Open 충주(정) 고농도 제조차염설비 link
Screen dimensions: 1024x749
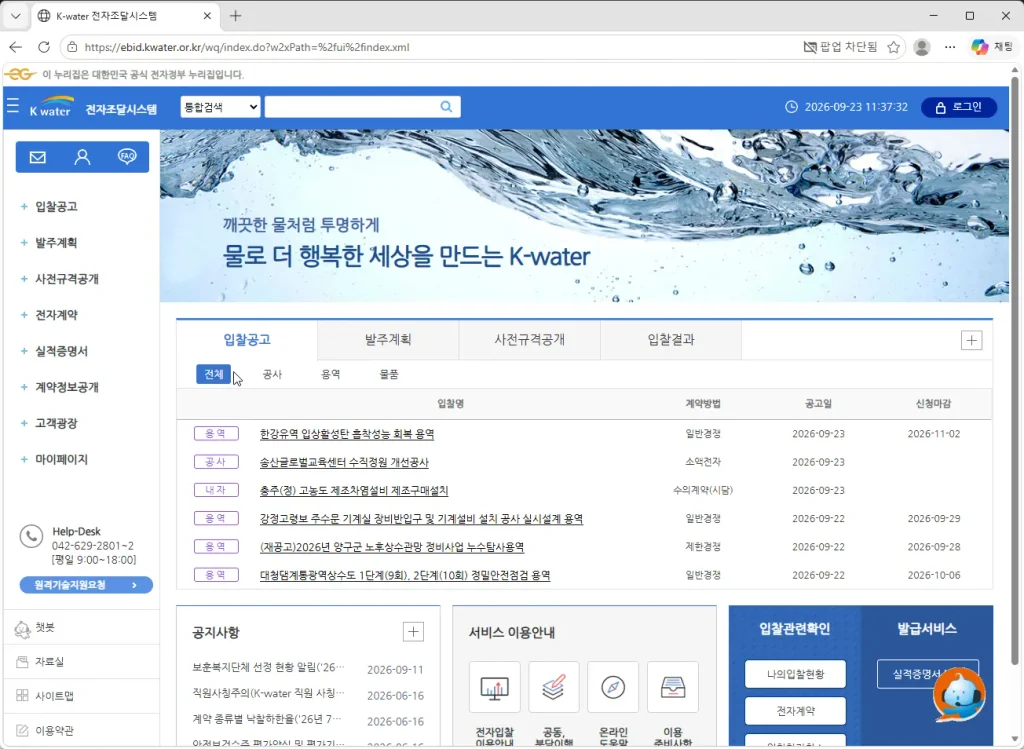354,490
